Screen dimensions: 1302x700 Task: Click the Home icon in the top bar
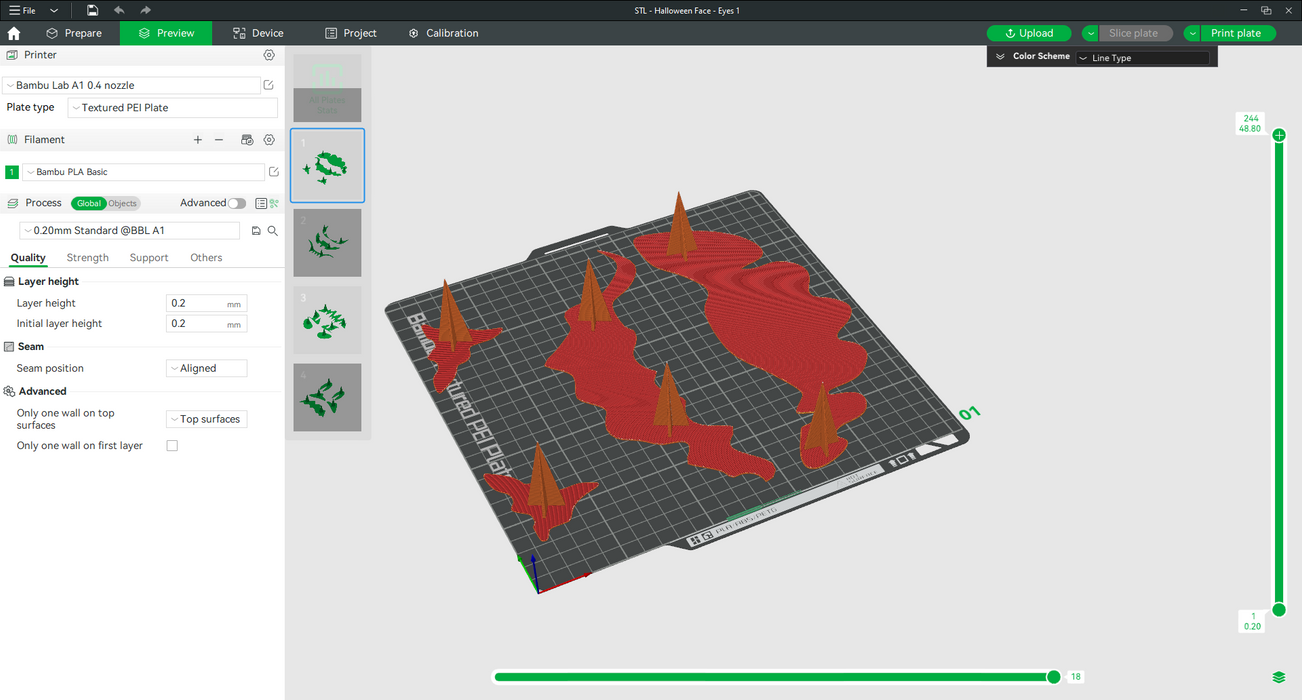tap(14, 33)
